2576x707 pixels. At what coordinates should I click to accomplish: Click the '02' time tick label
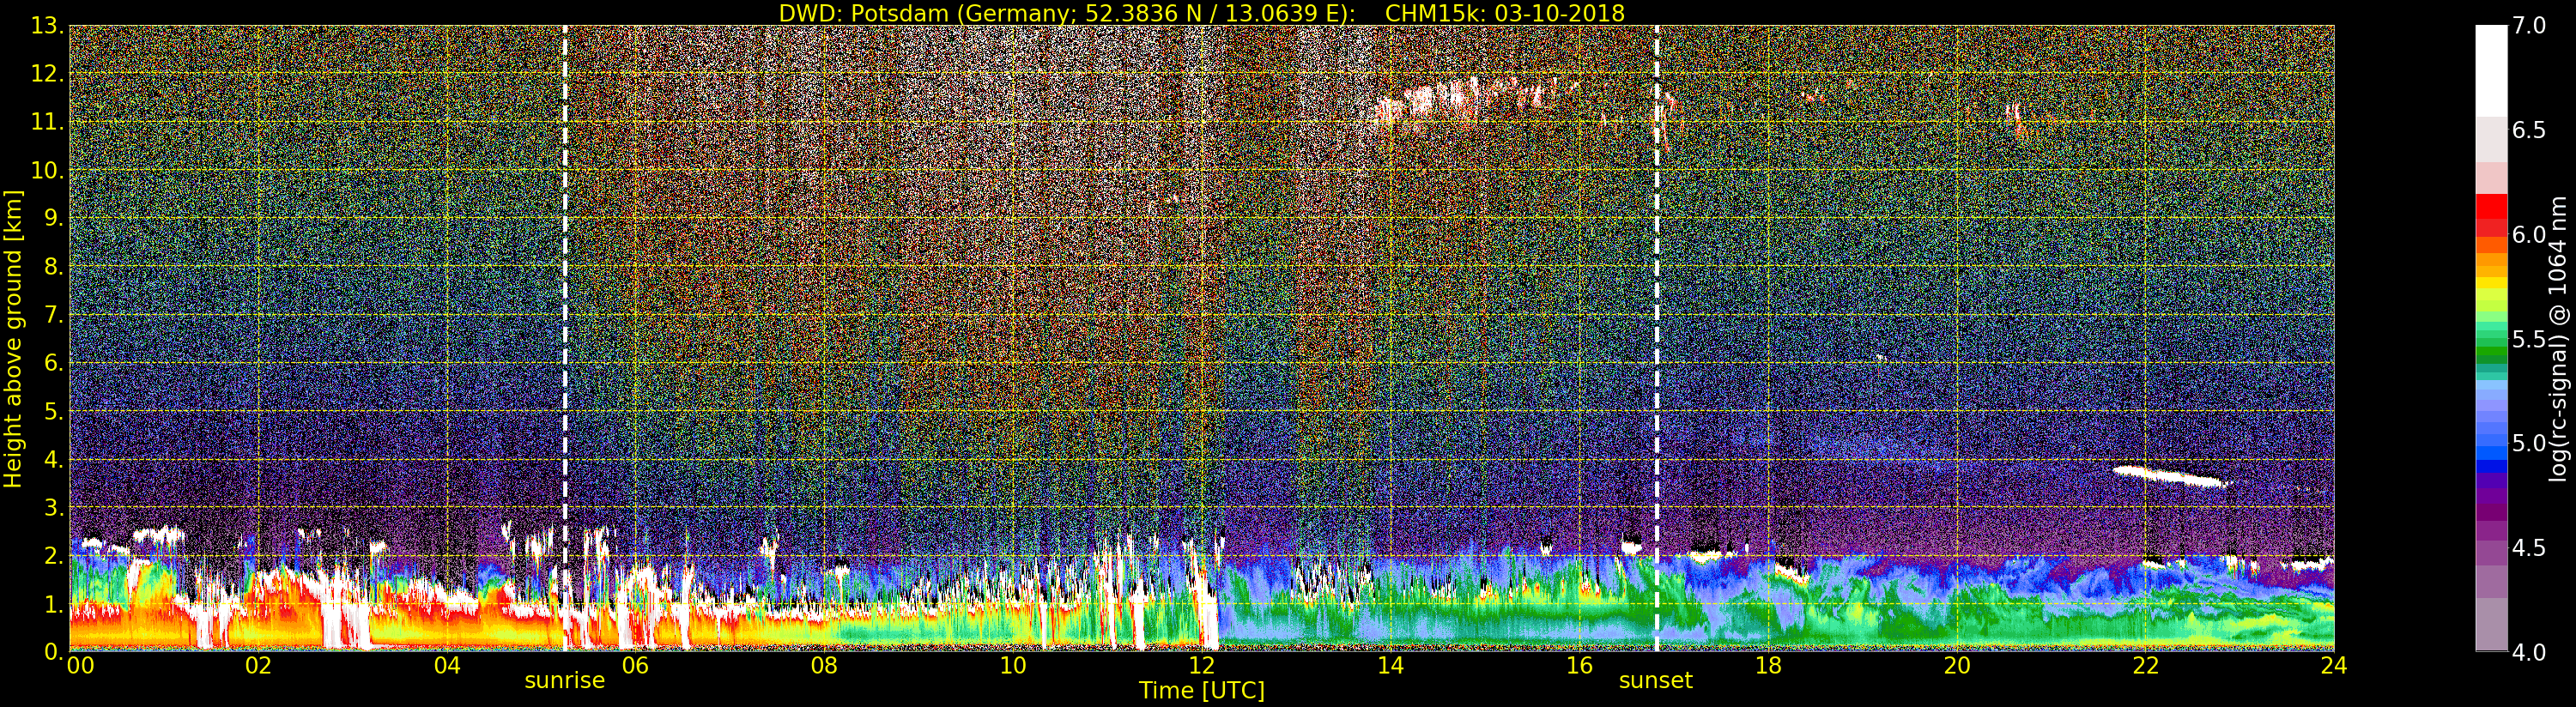[x=258, y=665]
